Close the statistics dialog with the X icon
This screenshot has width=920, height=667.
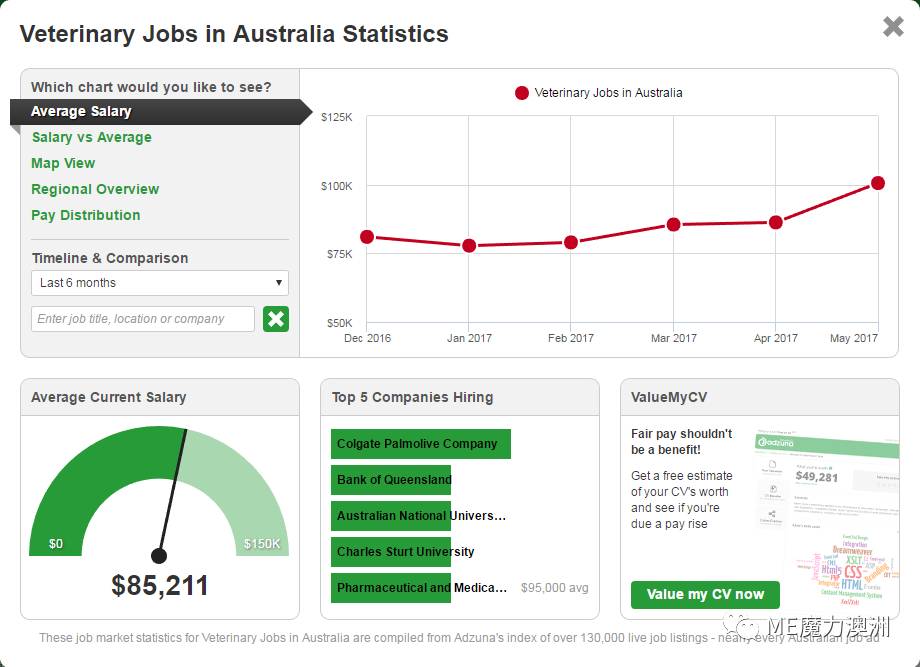coord(893,26)
